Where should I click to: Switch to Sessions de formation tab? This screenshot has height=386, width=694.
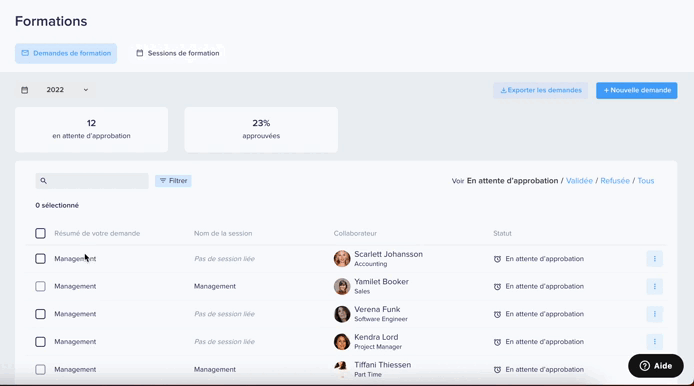click(x=178, y=53)
